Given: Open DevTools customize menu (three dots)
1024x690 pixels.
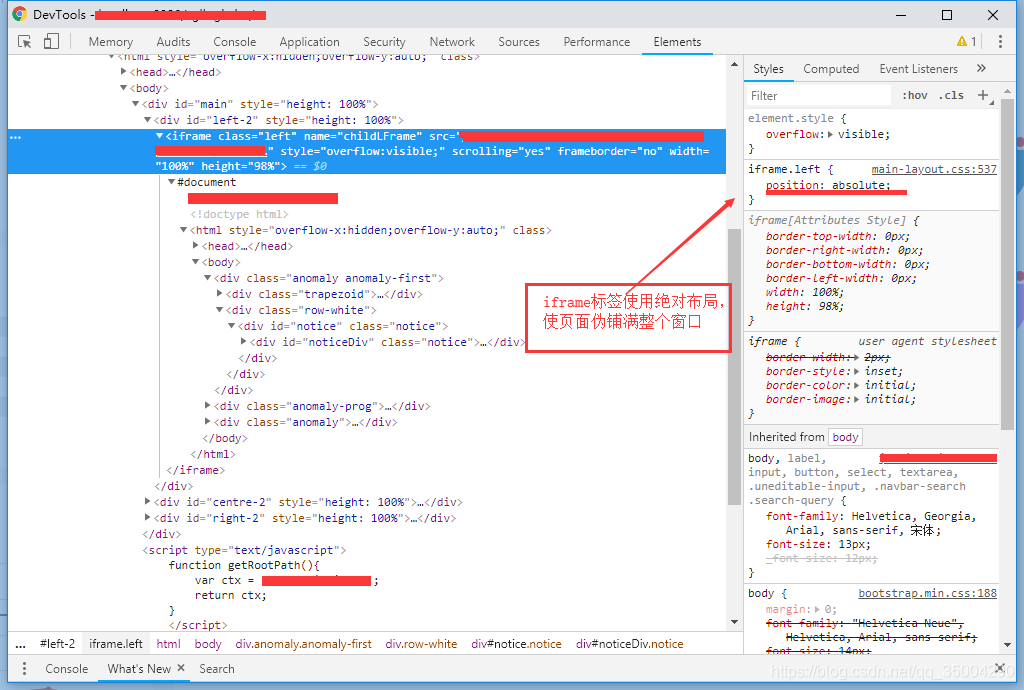Looking at the screenshot, I should coord(1000,42).
